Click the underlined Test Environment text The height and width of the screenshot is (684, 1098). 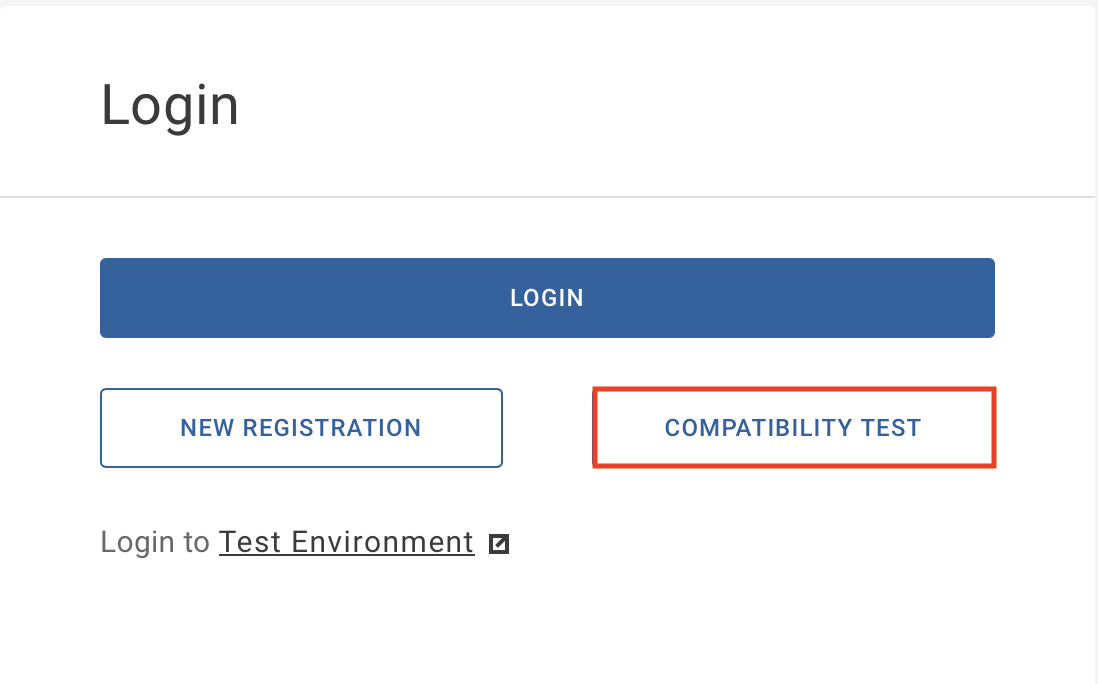pos(347,542)
